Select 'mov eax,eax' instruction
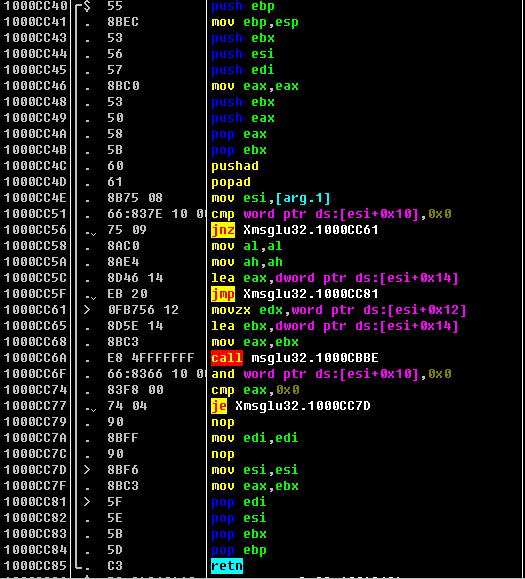 [x=255, y=86]
